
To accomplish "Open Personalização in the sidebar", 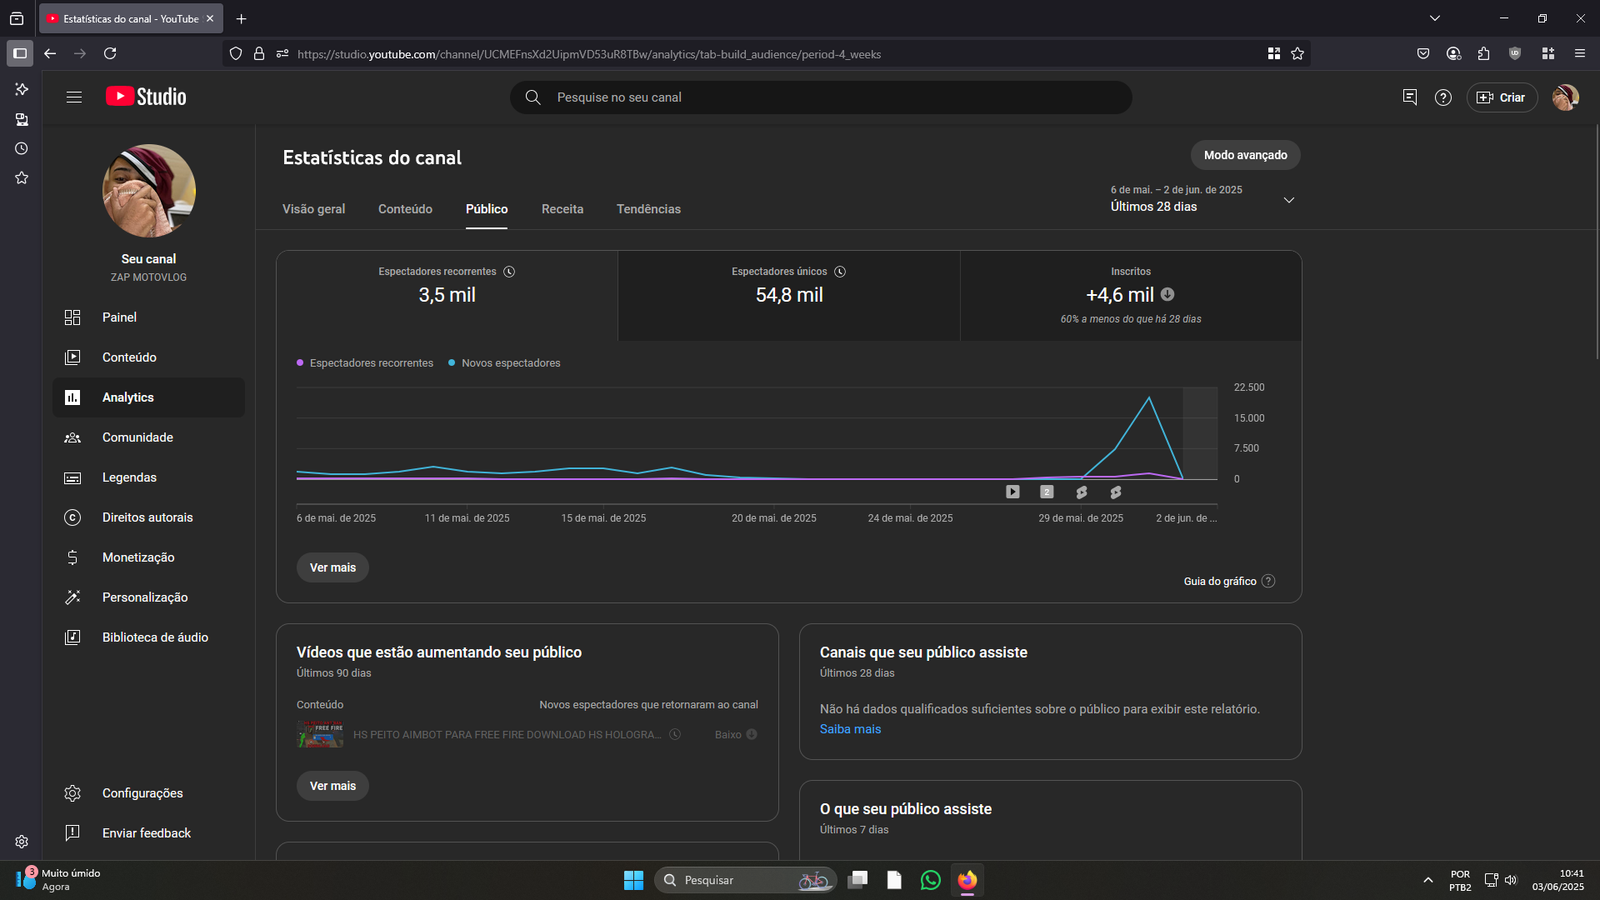I will [x=148, y=597].
